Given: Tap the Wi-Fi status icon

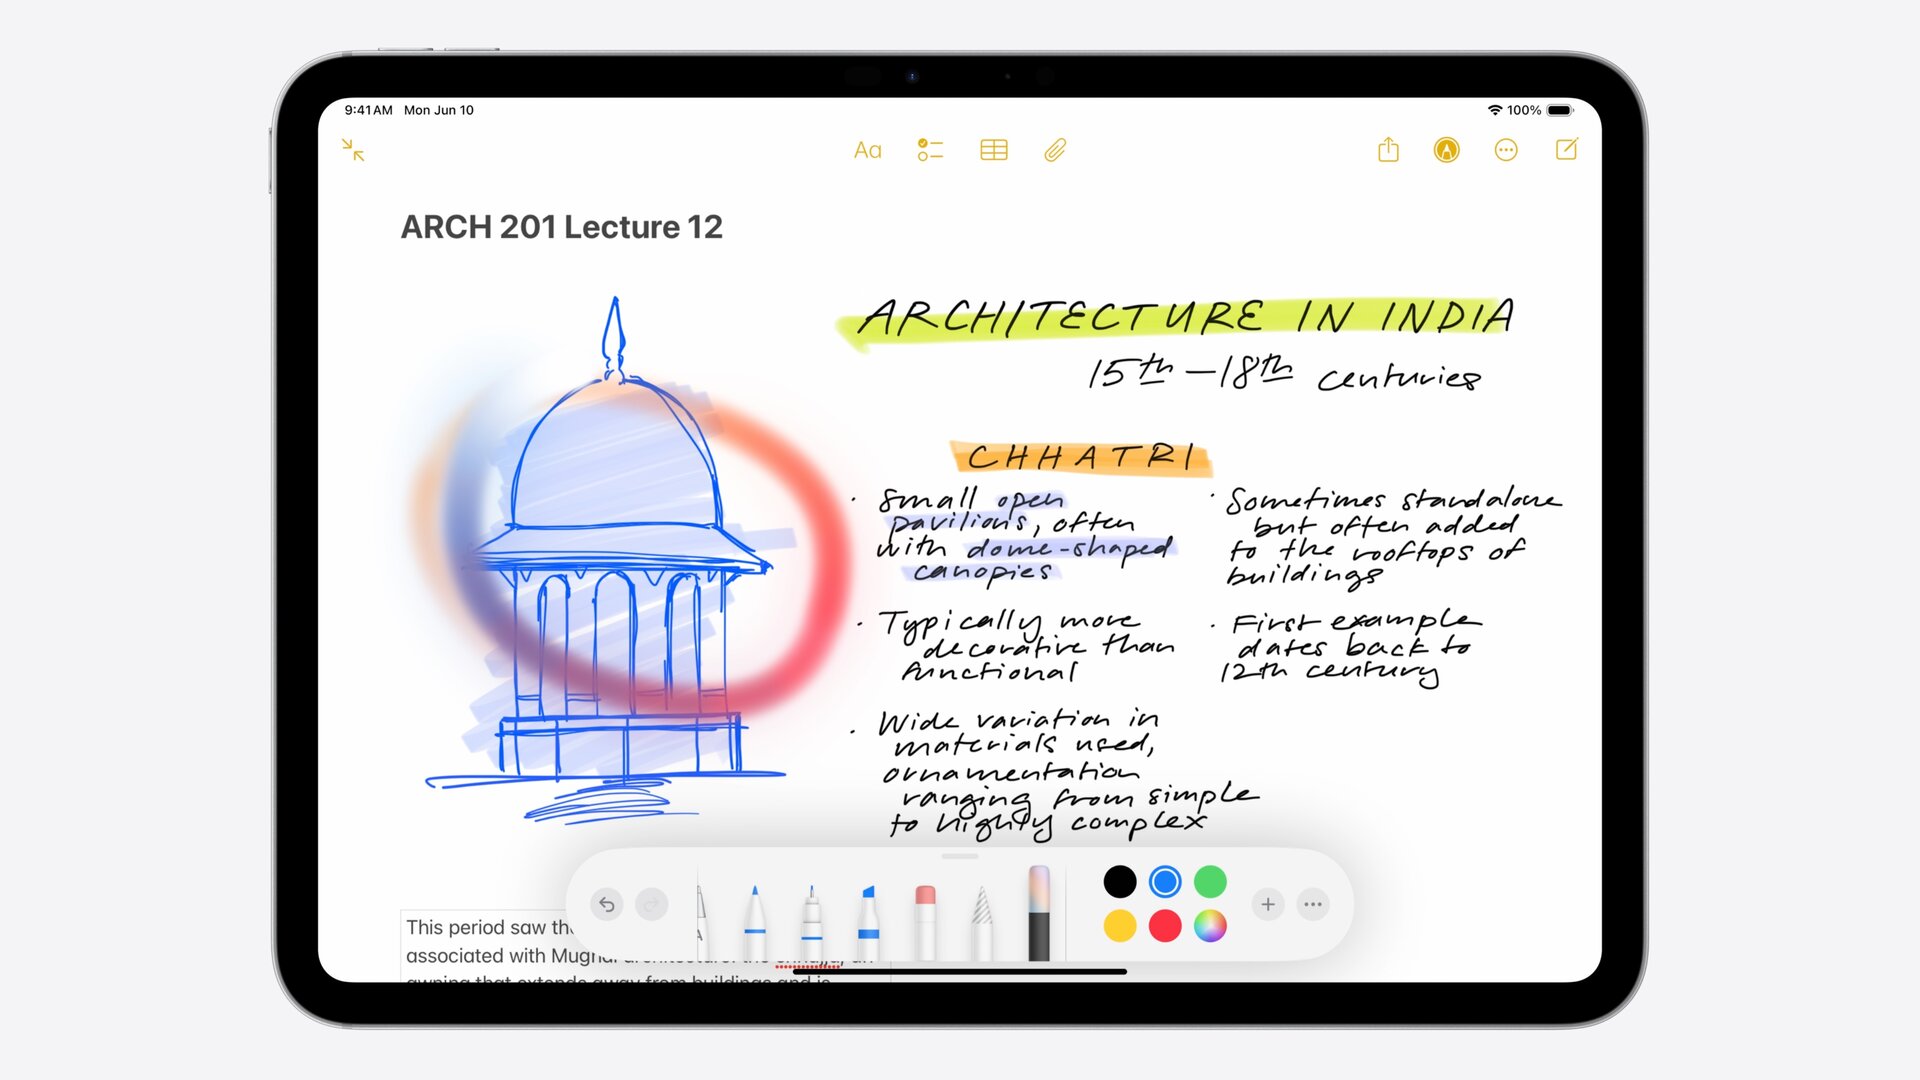Looking at the screenshot, I should coord(1495,110).
